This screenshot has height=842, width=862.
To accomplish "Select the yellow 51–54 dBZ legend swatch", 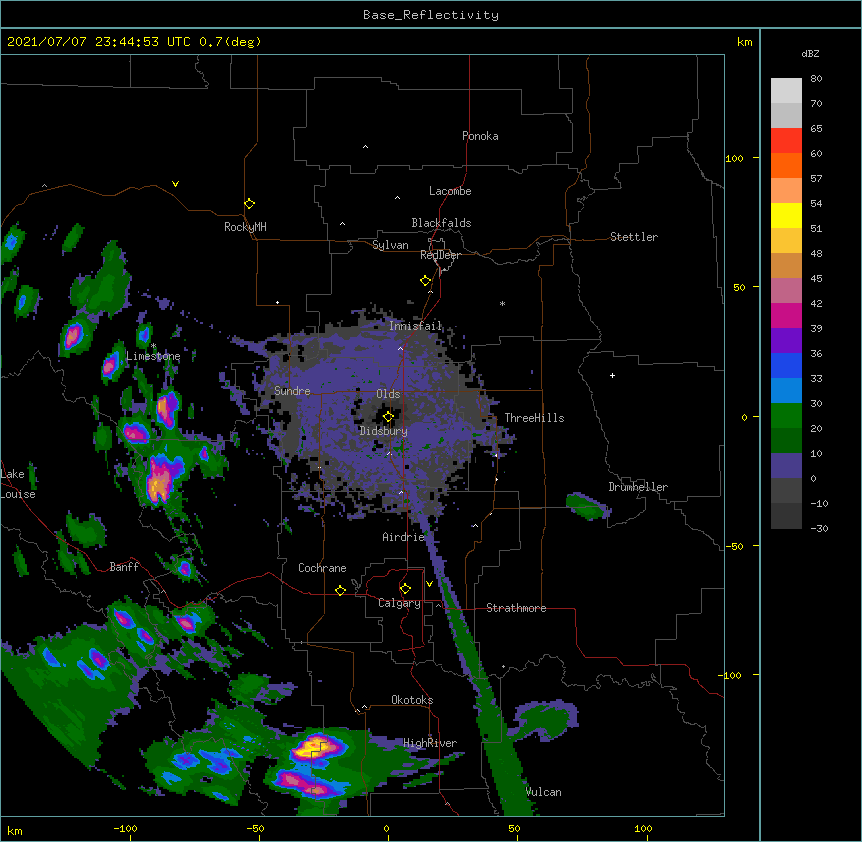I will [x=786, y=215].
